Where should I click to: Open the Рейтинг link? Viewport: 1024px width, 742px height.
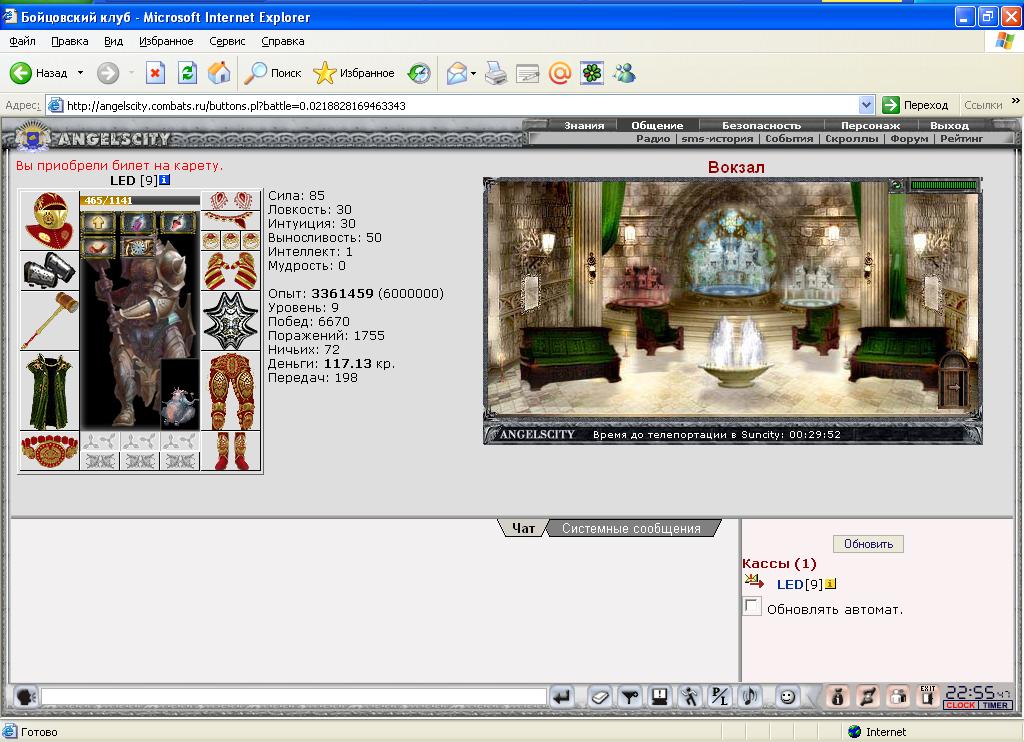pyautogui.click(x=961, y=138)
